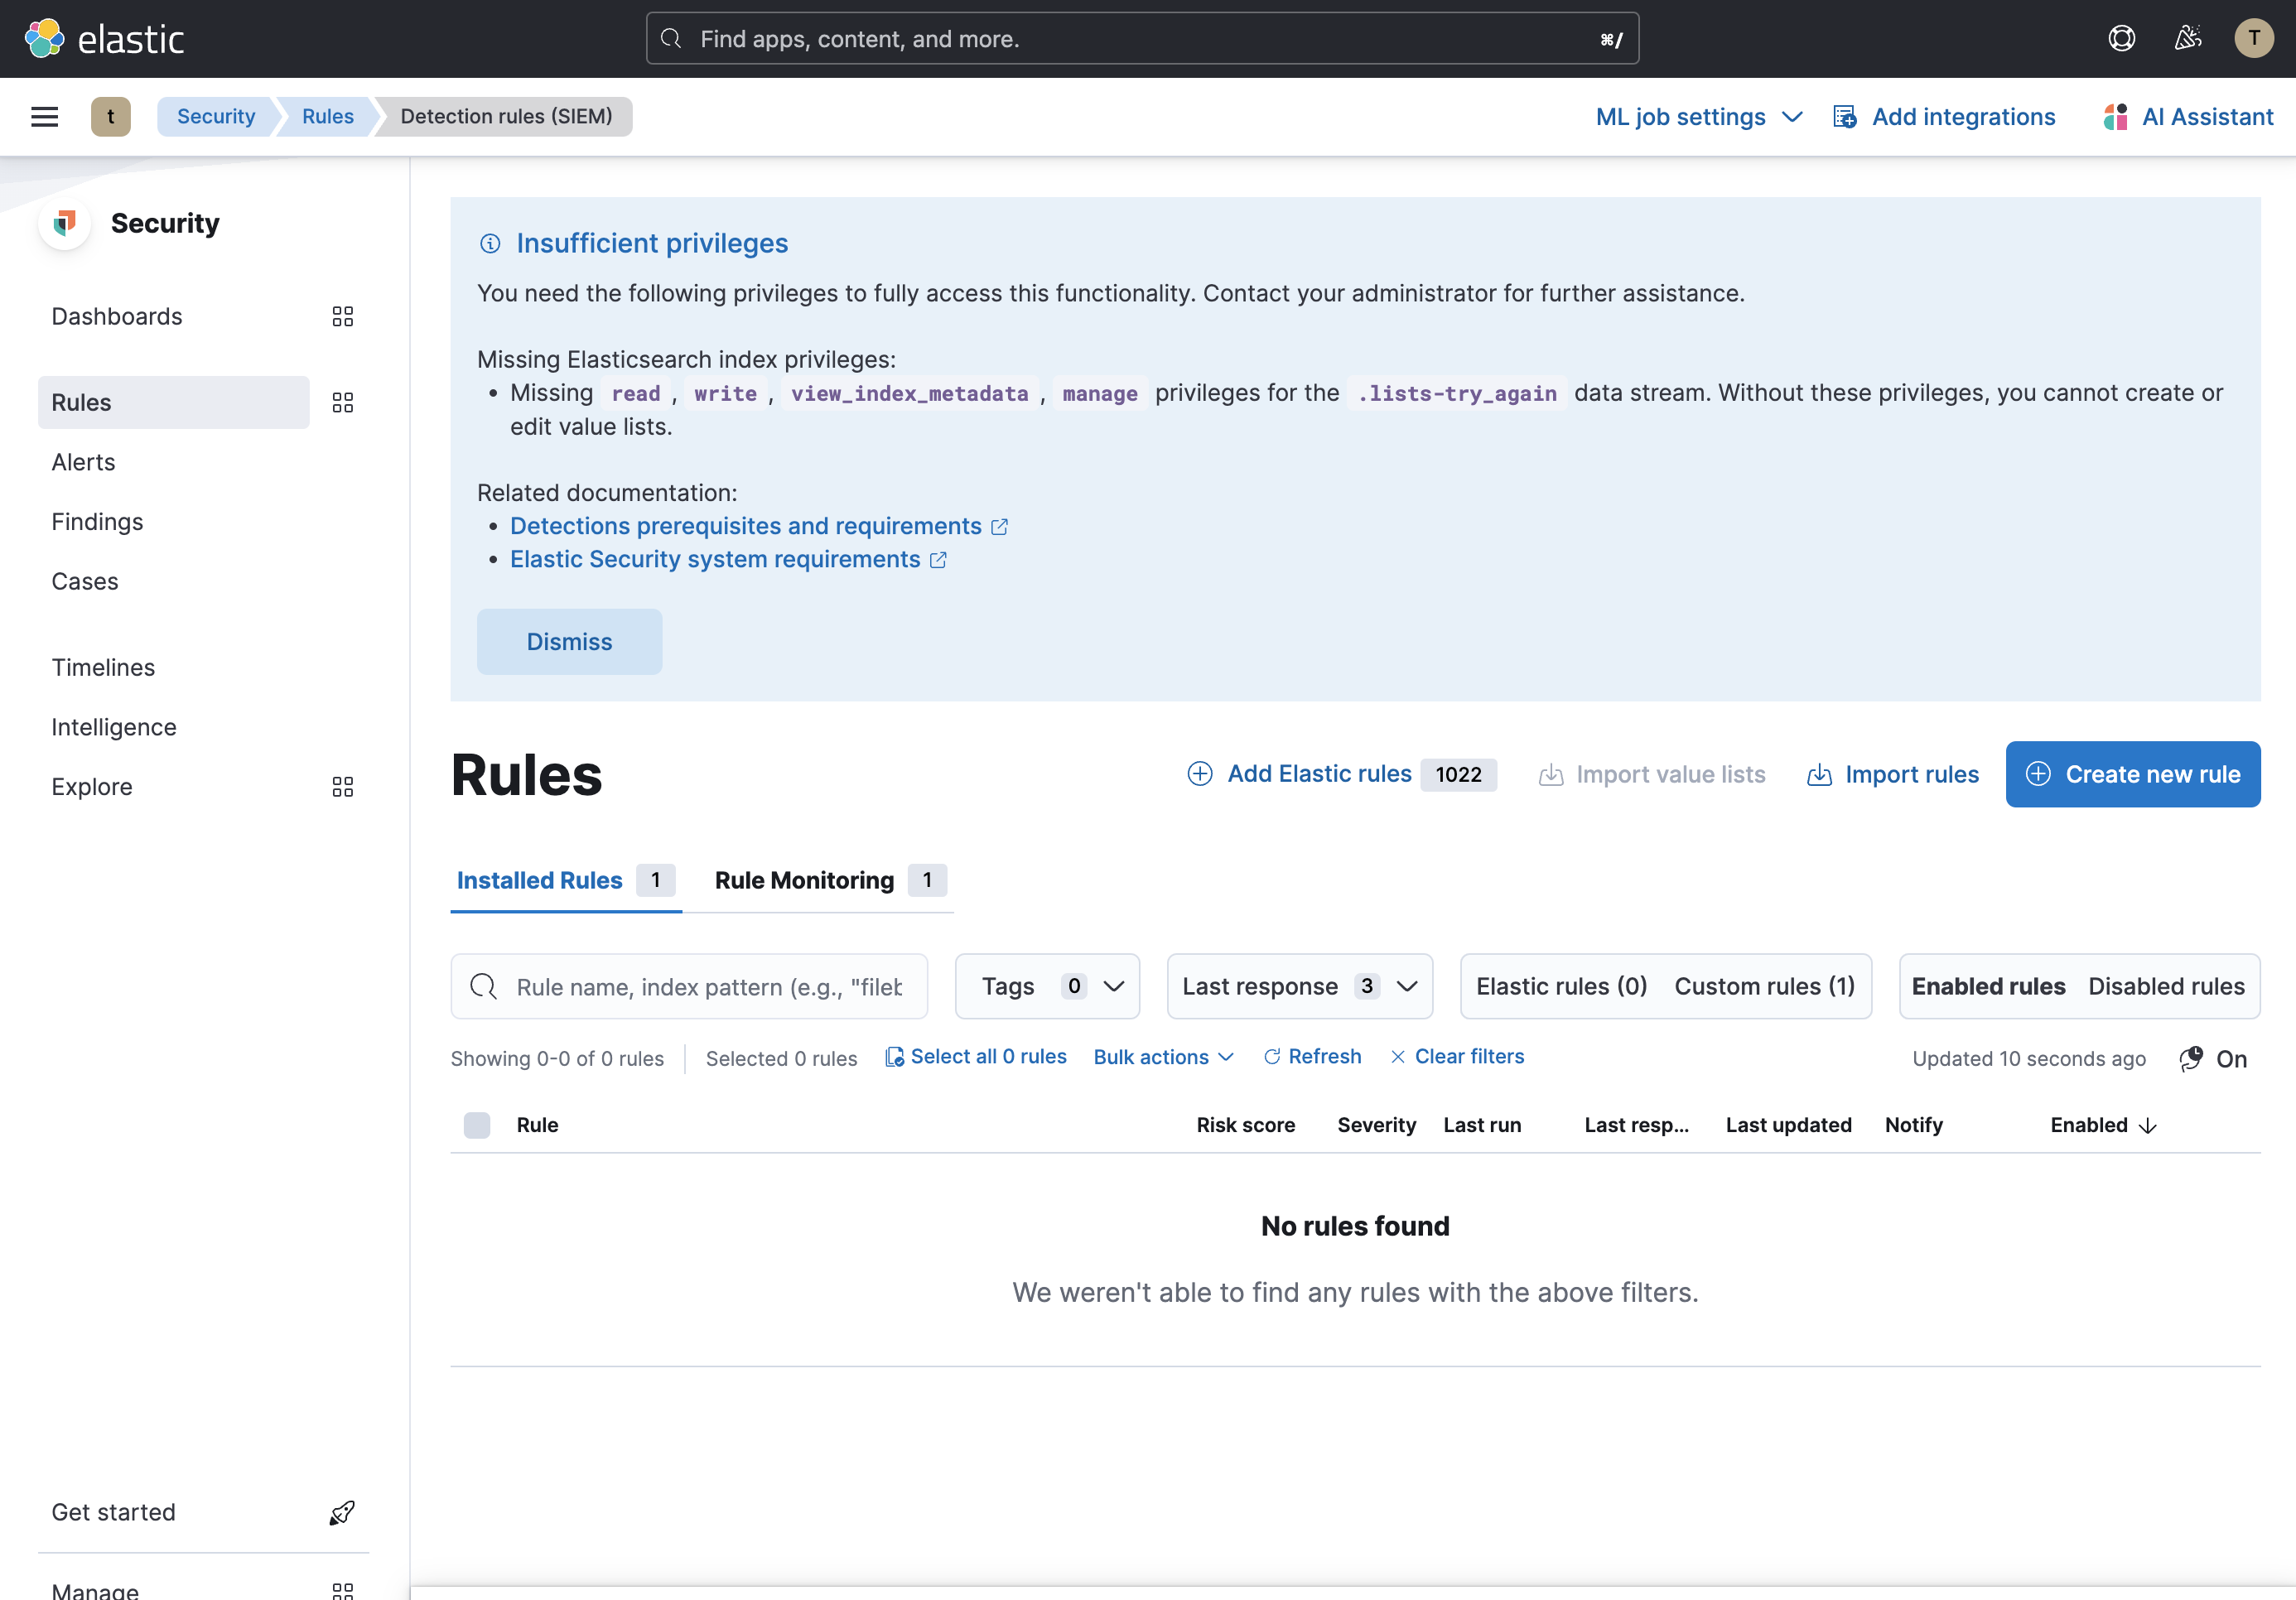
Task: Open Rules submenu grid icon
Action: point(343,403)
